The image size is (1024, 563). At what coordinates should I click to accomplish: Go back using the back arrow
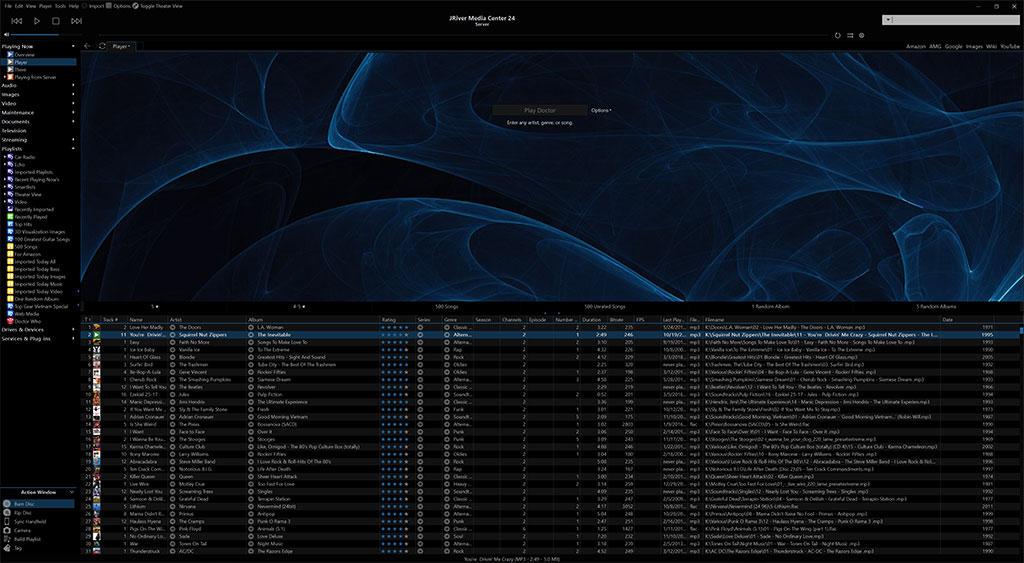tap(88, 46)
